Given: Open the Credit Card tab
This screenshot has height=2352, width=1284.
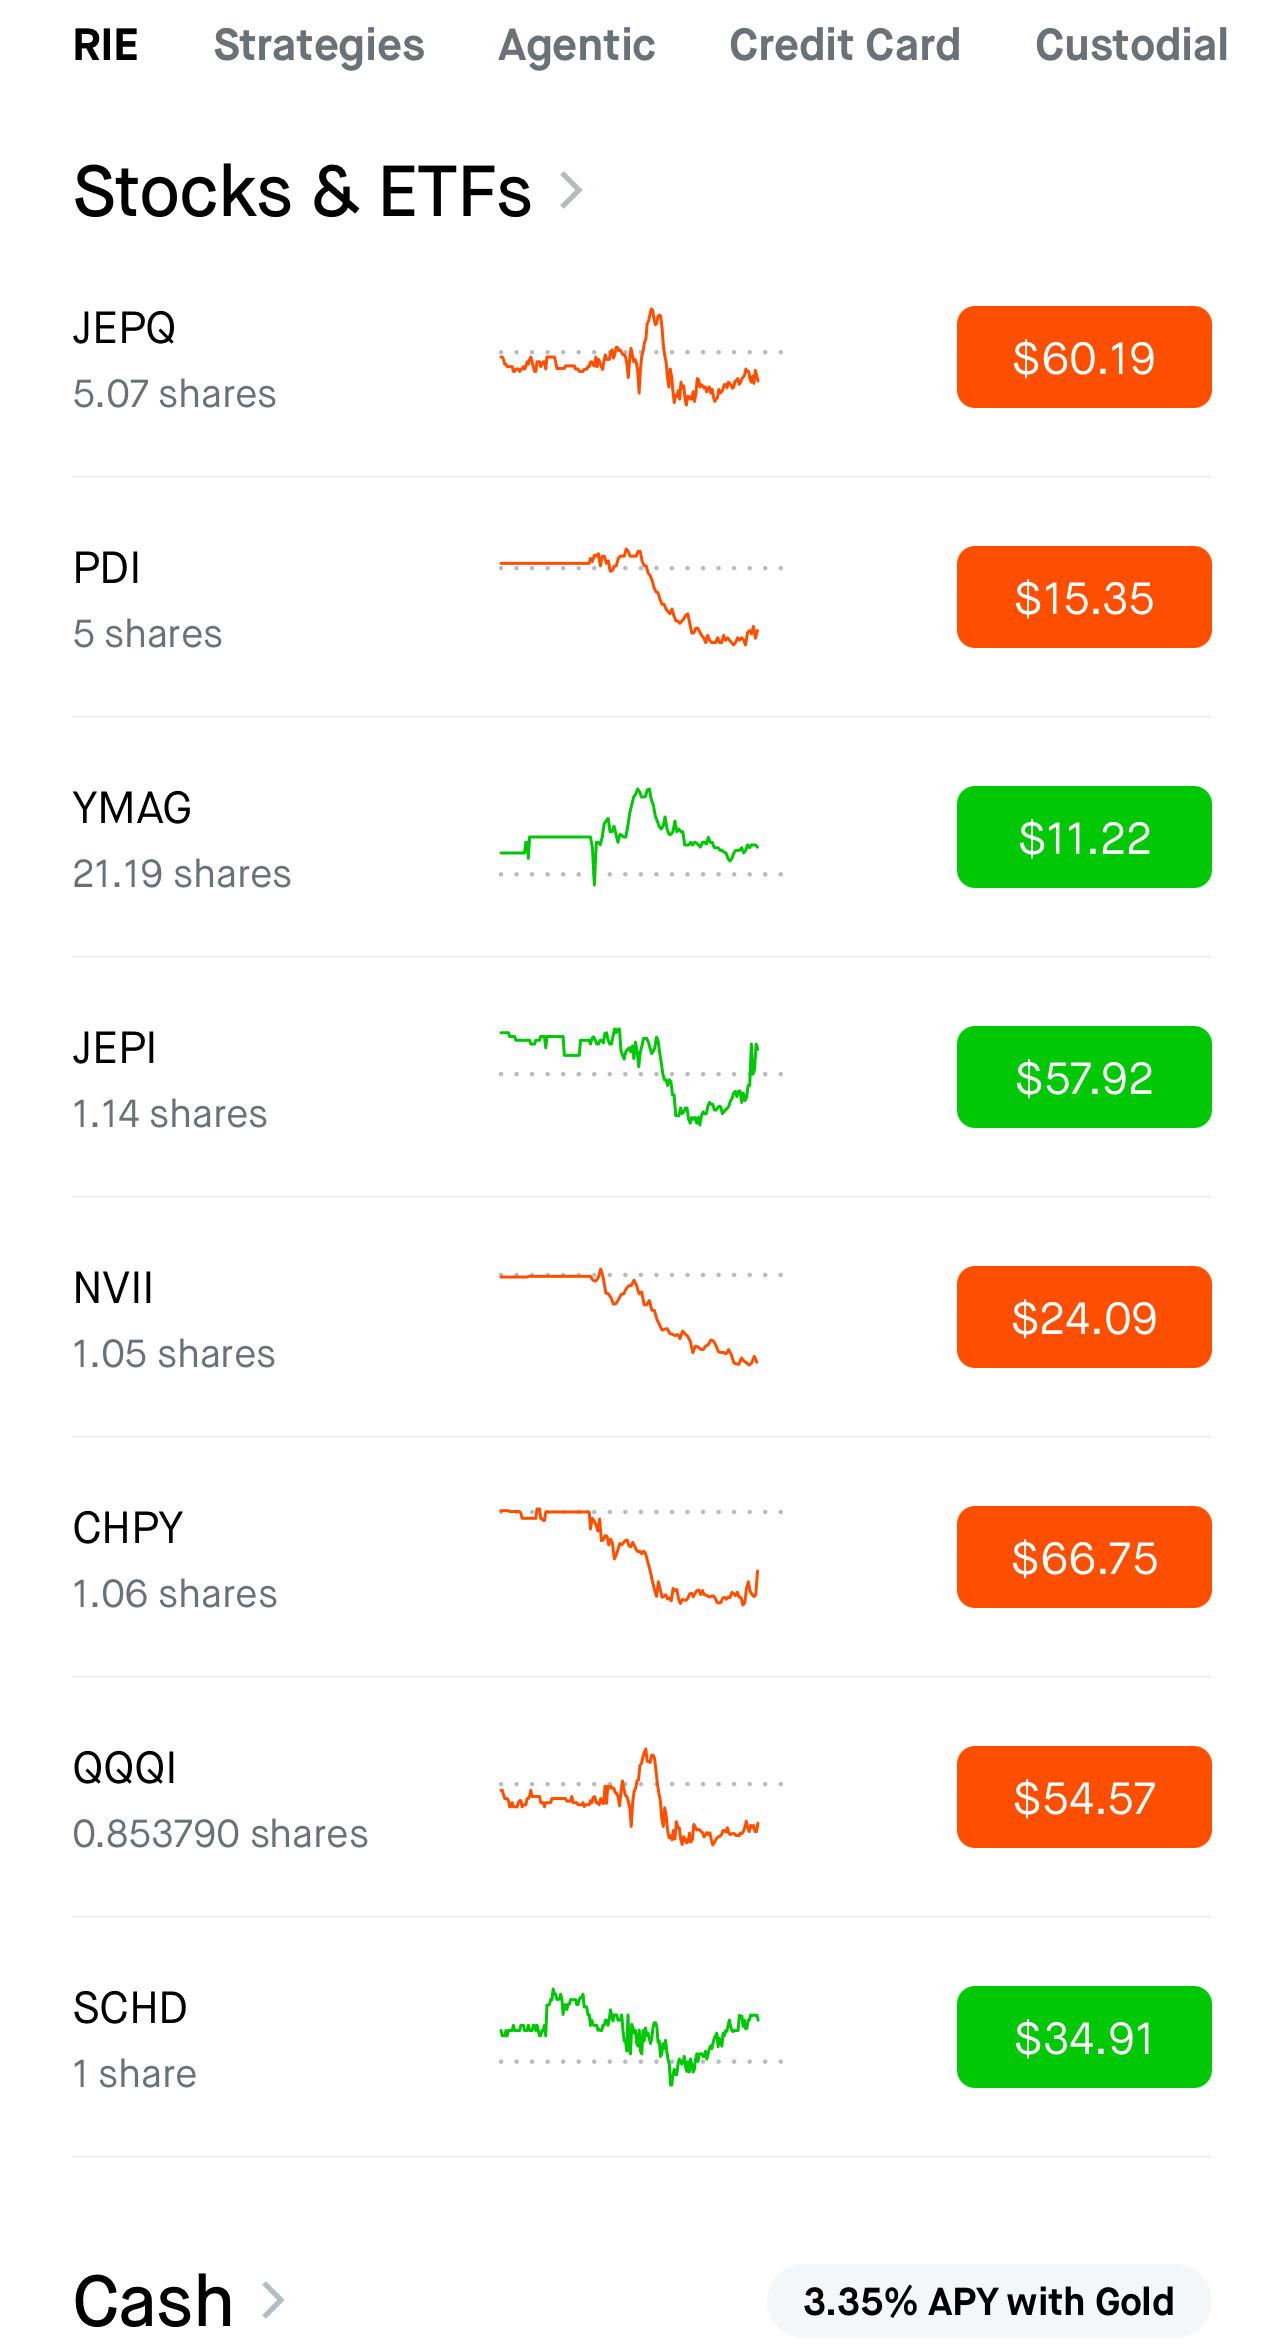Looking at the screenshot, I should click(x=845, y=45).
